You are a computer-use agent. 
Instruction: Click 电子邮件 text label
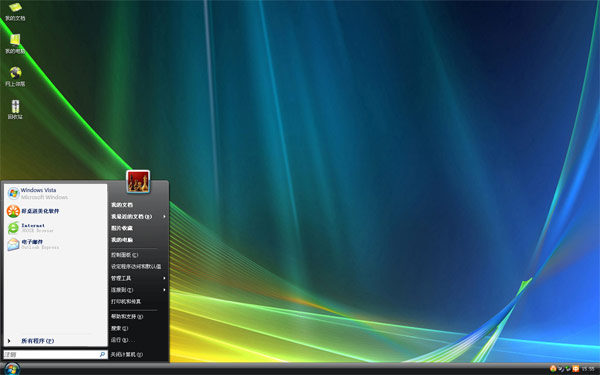[32, 242]
